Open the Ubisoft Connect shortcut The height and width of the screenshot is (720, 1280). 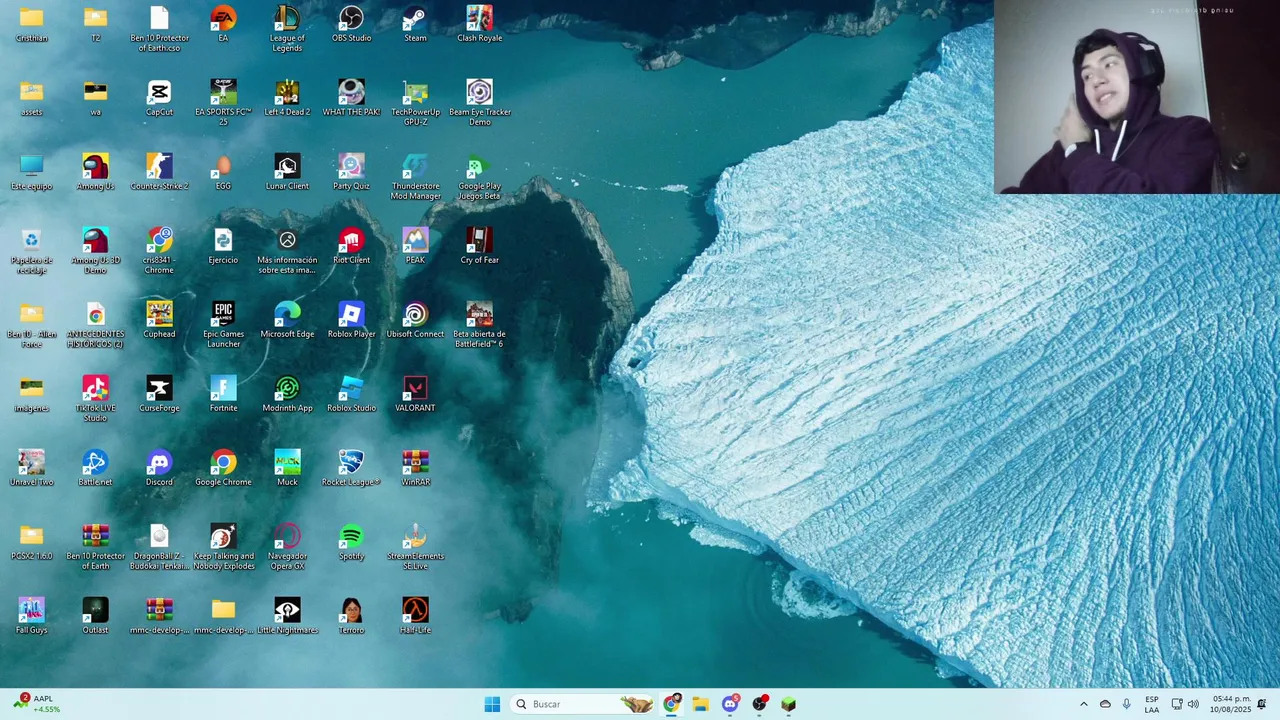(x=415, y=320)
